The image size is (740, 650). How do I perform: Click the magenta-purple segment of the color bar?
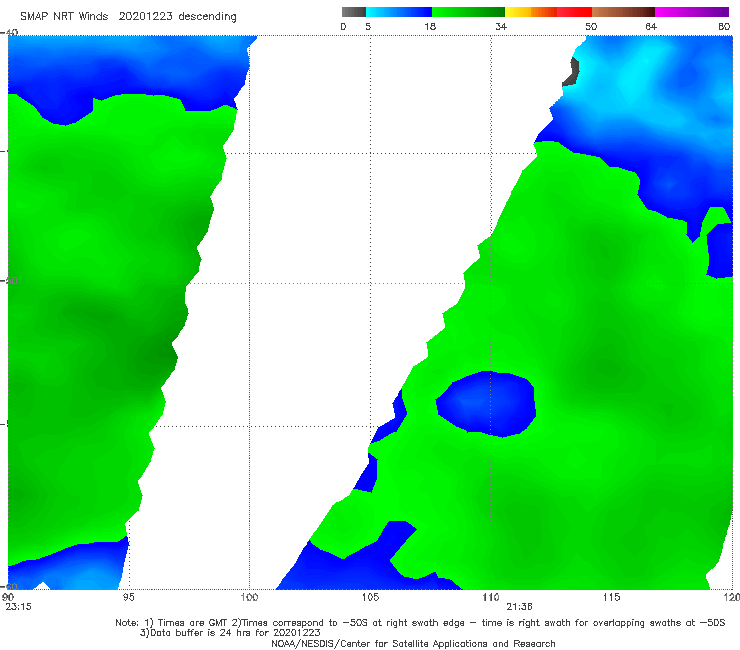tap(692, 12)
